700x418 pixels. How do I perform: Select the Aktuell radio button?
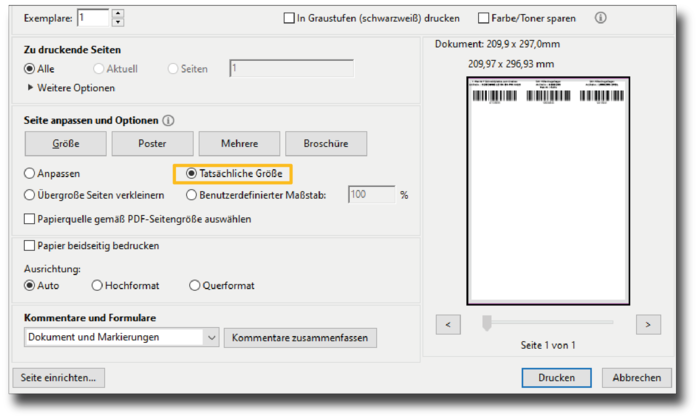98,69
